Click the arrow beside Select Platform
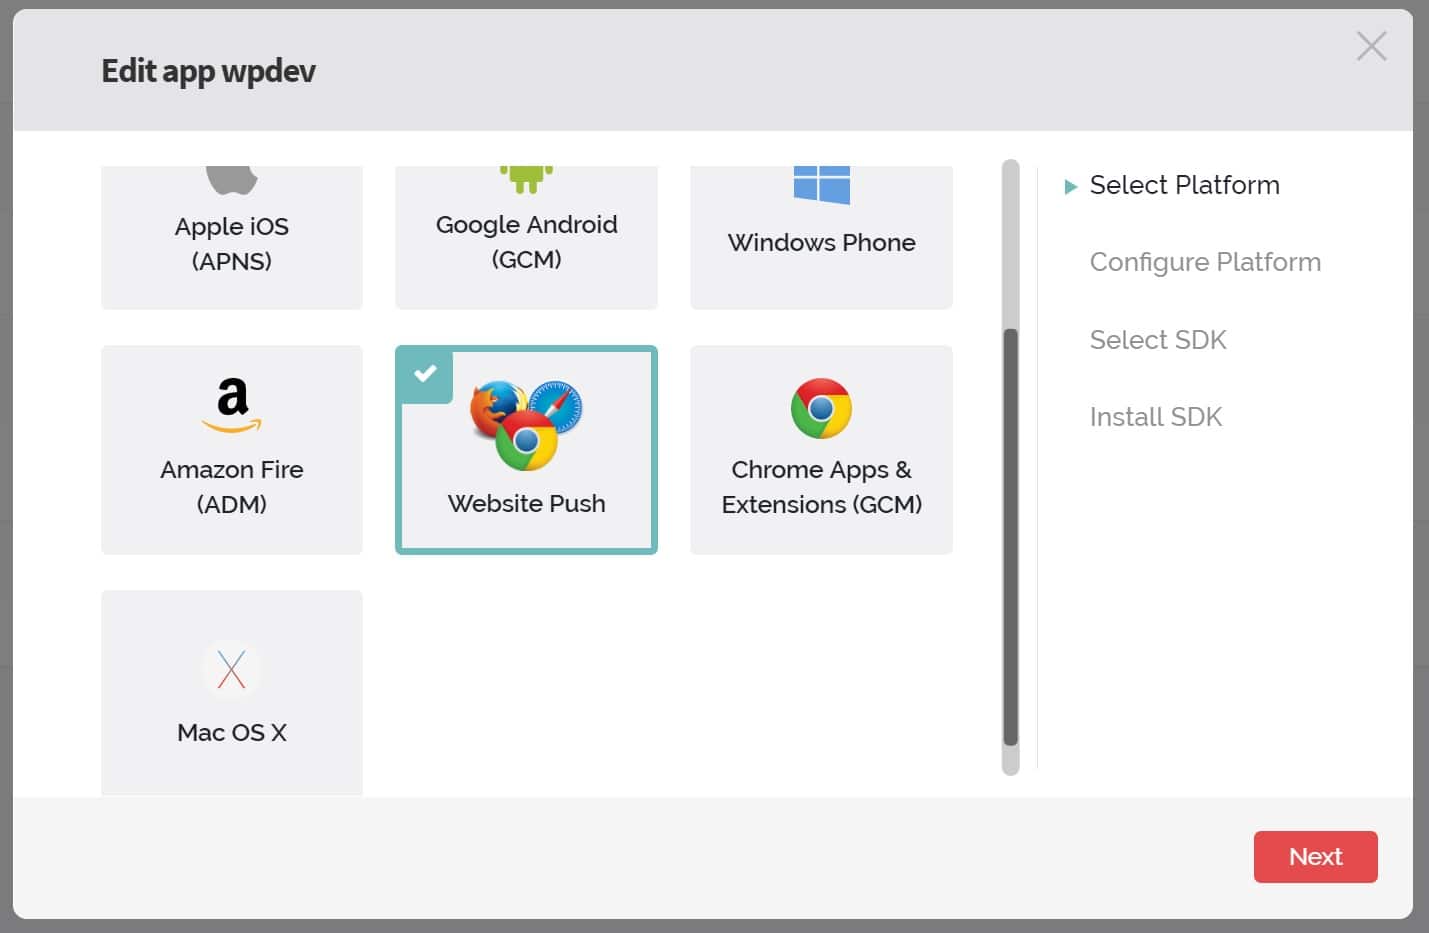 click(x=1071, y=187)
